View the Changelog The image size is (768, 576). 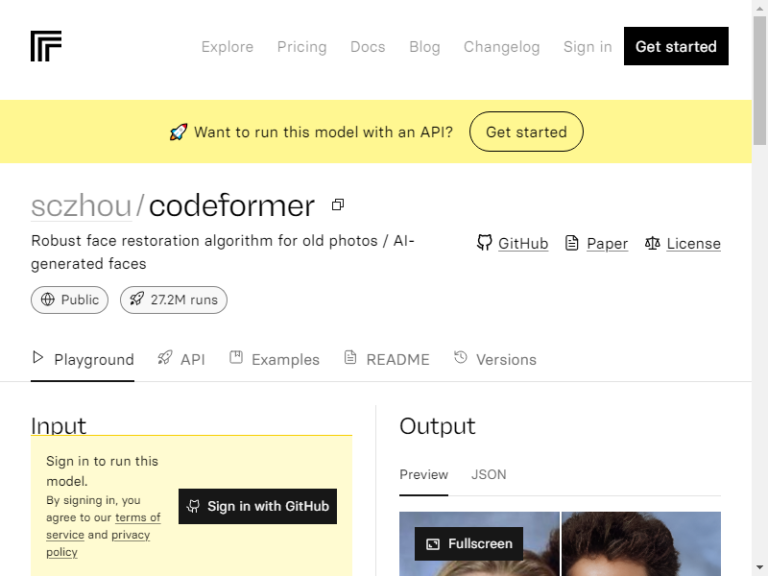coord(502,47)
